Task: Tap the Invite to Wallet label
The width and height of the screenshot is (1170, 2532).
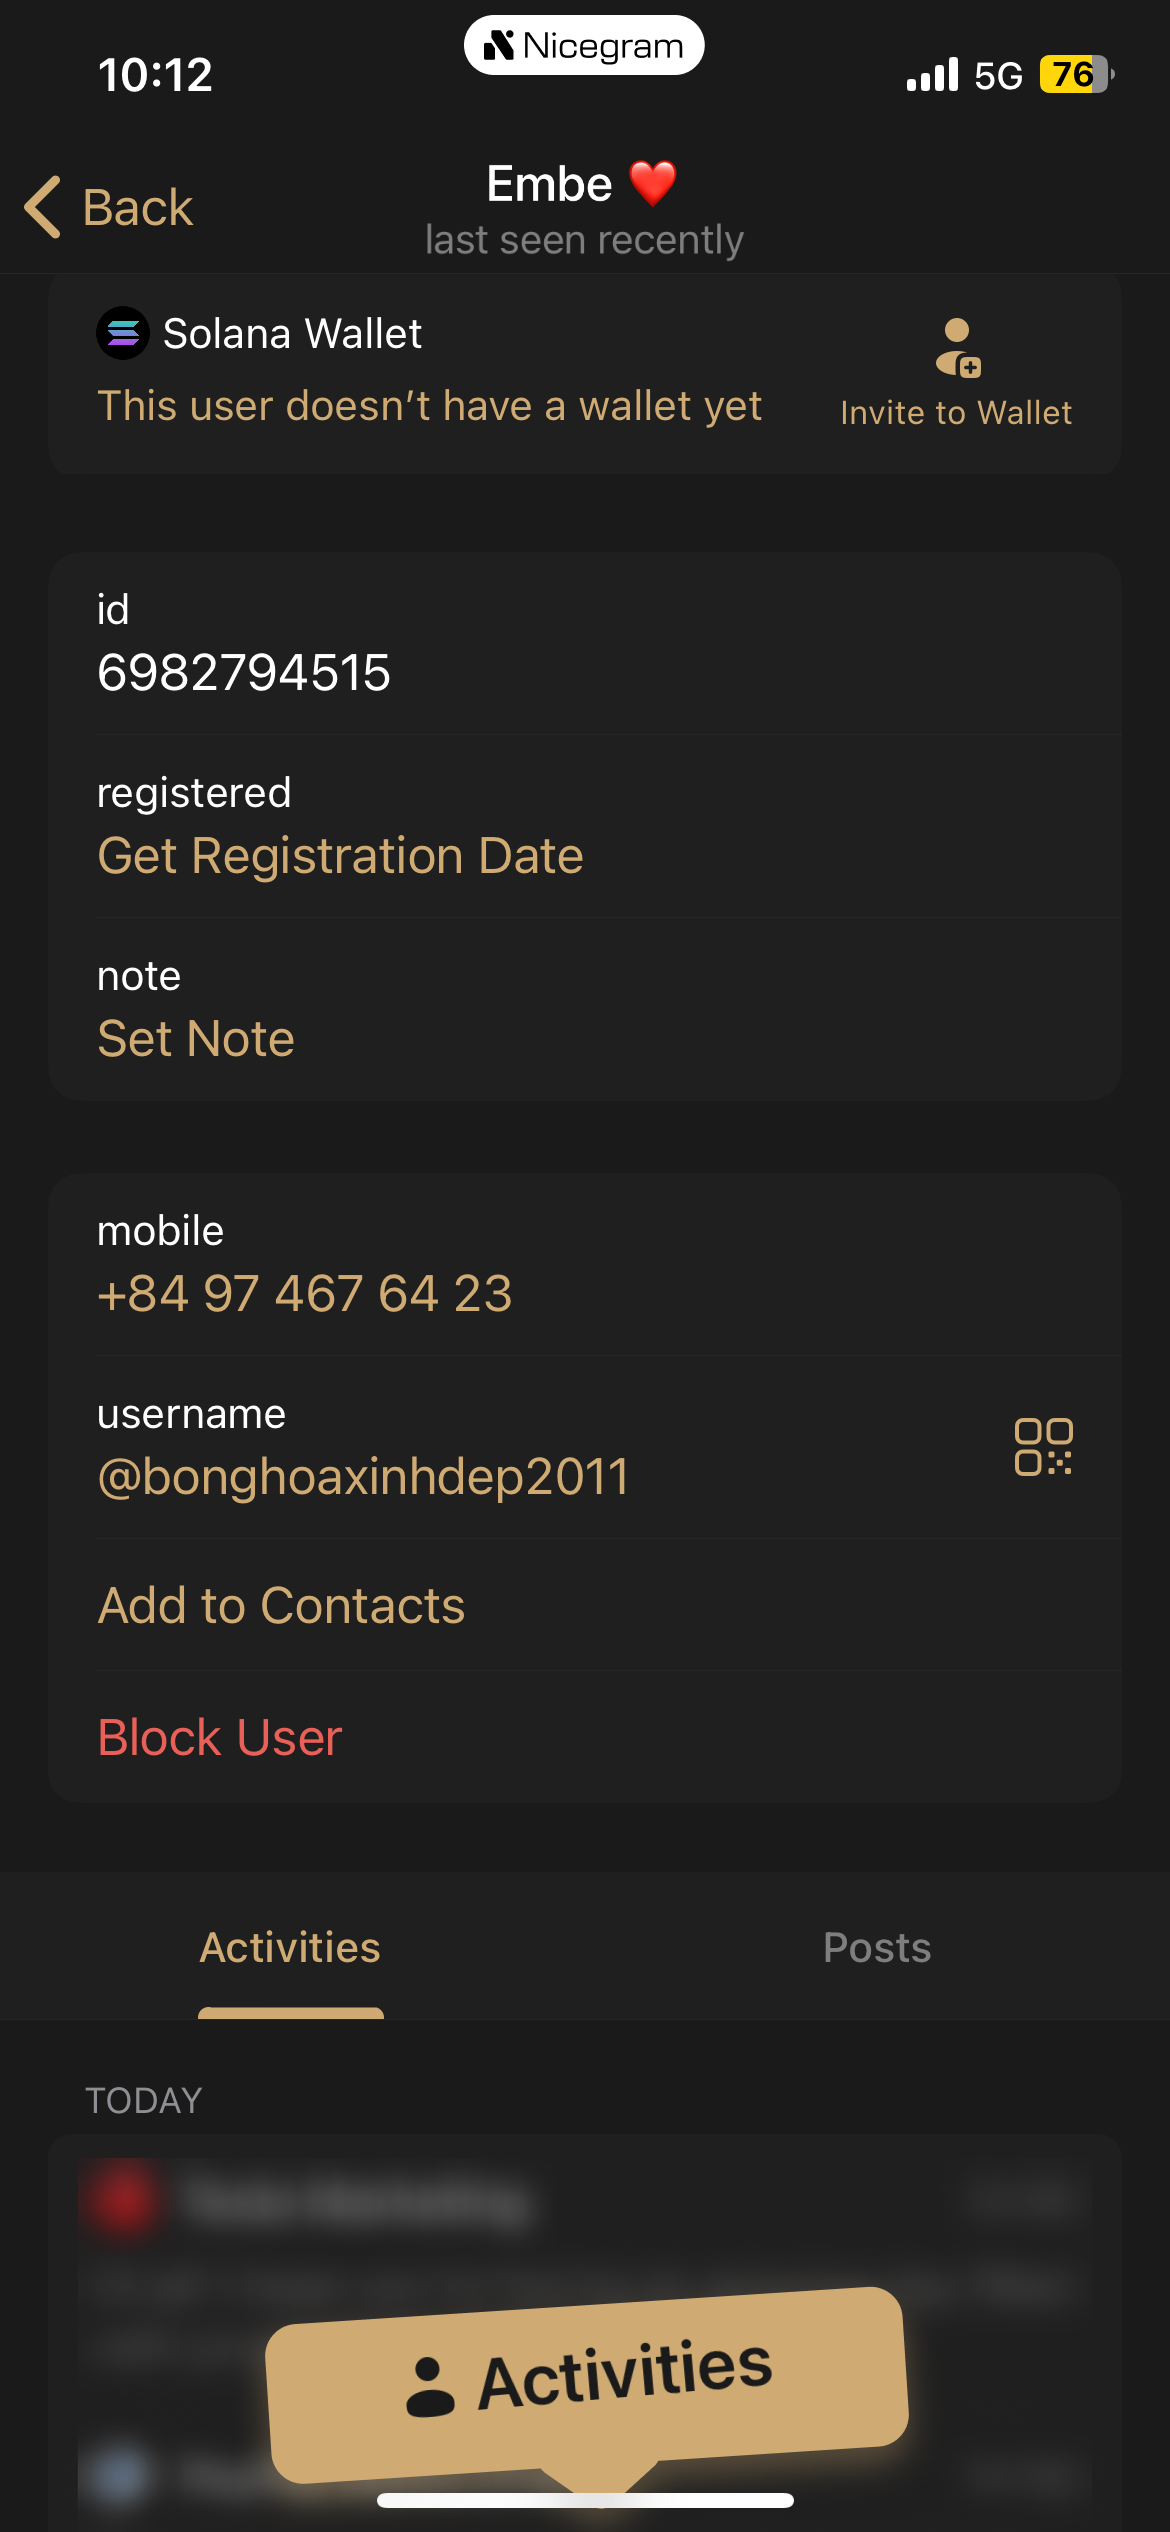Action: point(956,413)
